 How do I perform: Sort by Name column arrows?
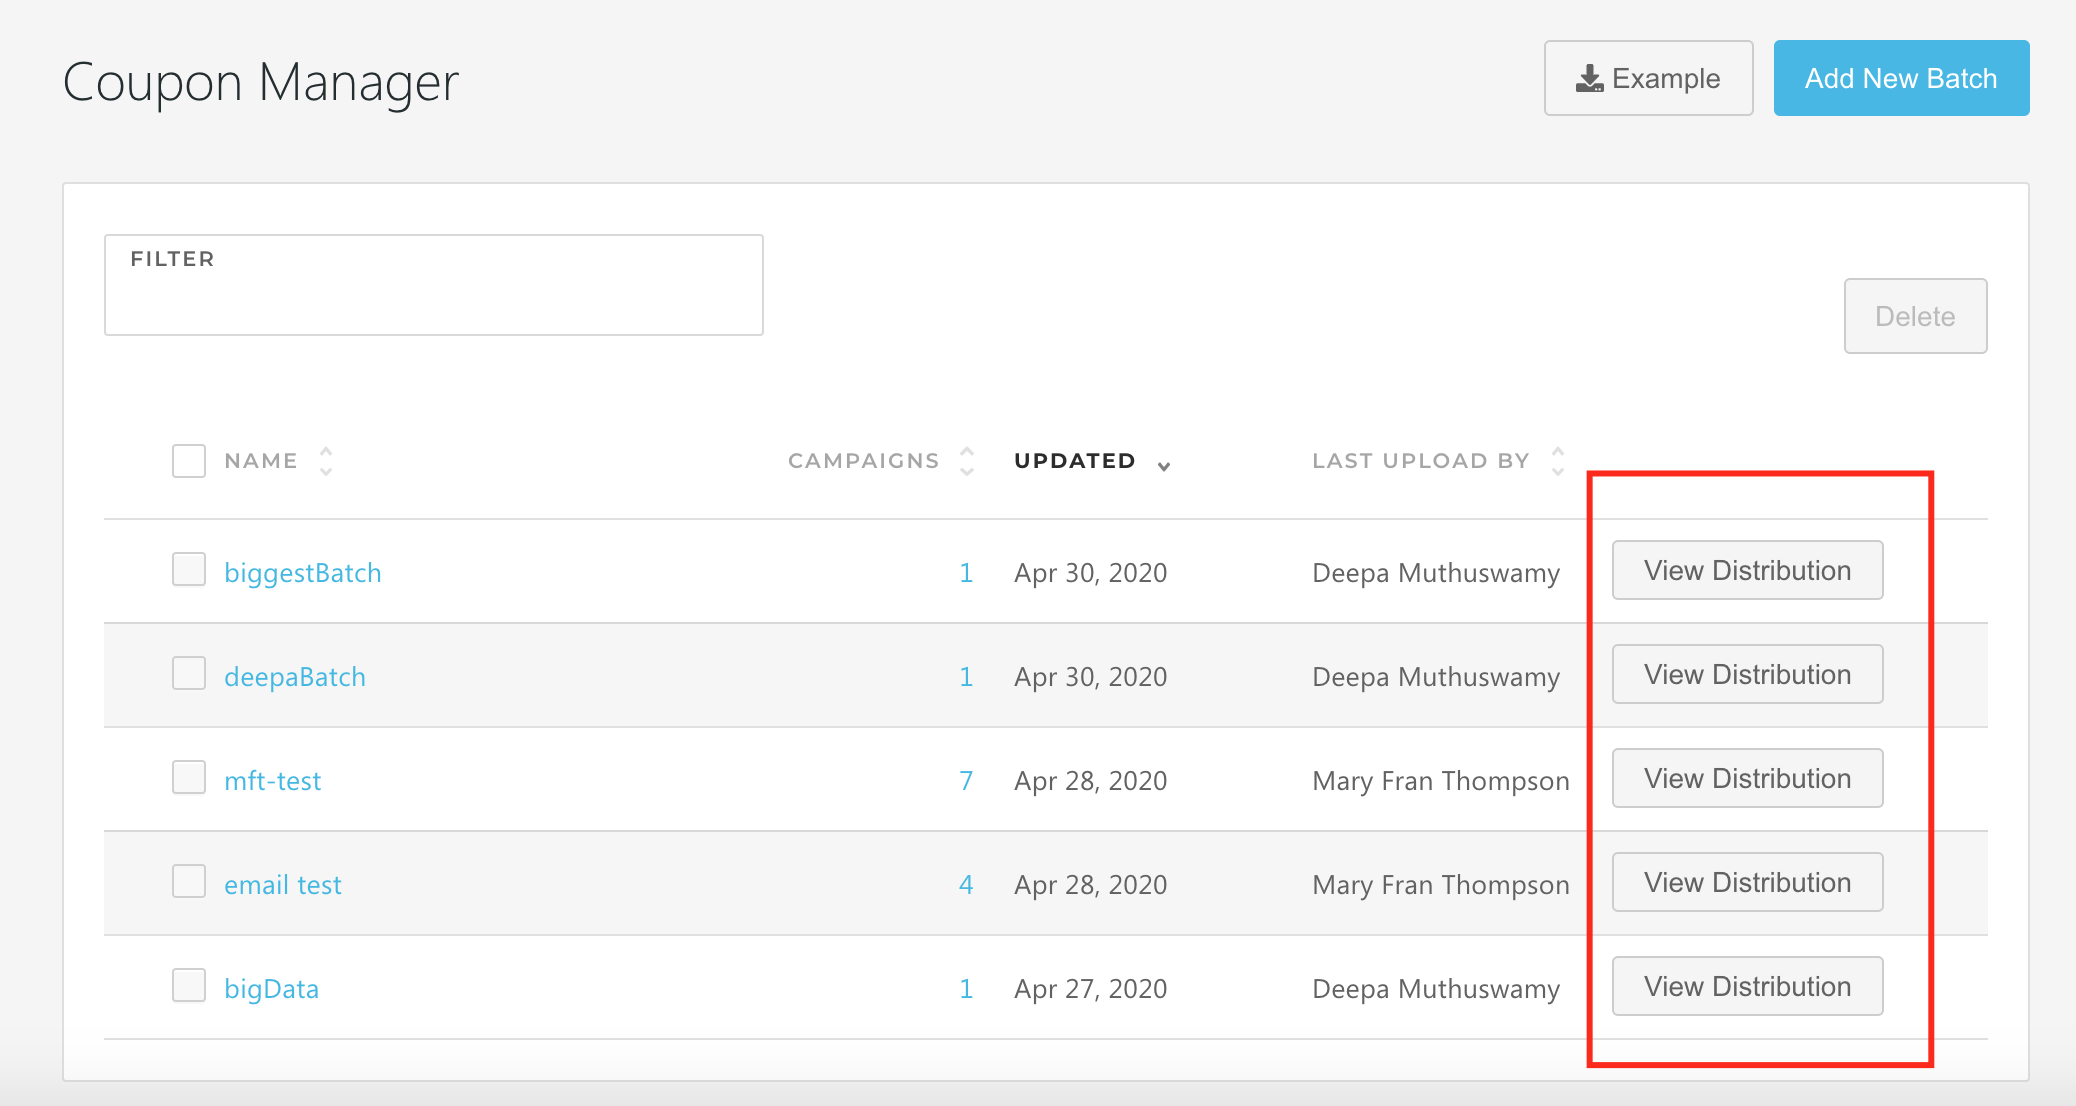[x=326, y=461]
